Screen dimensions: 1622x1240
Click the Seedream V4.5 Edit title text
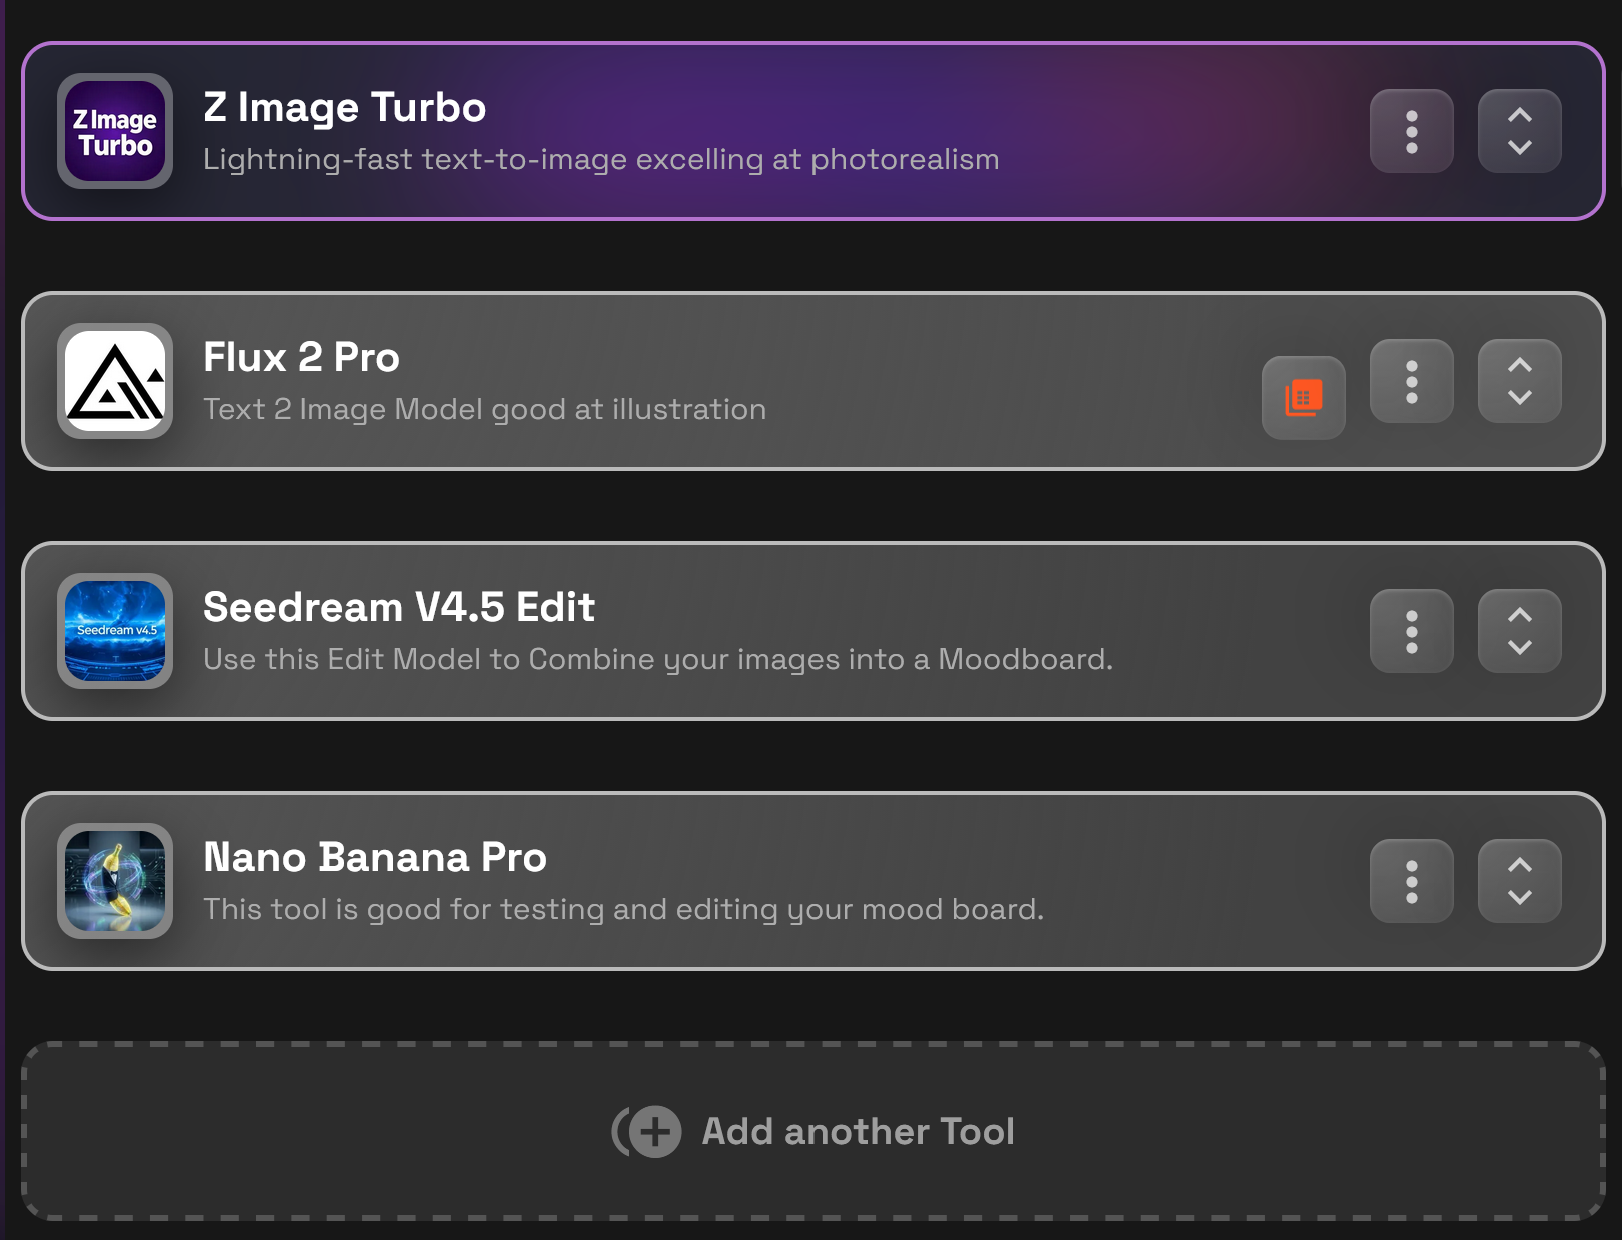coord(399,607)
